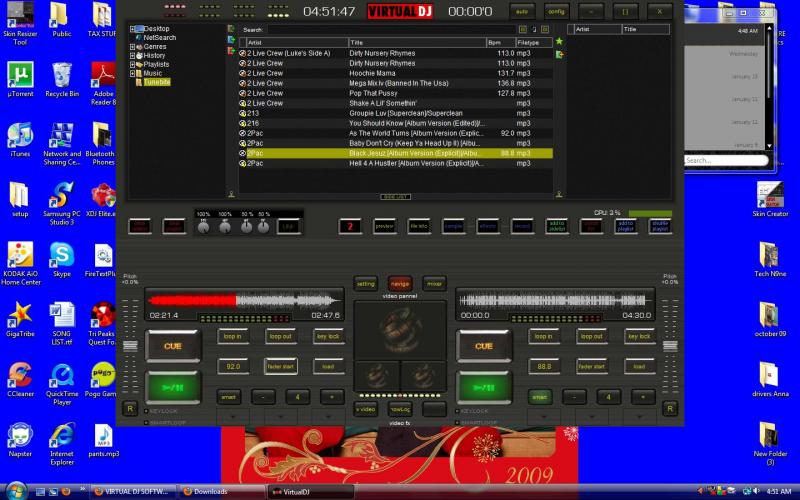Click the preview button
The image size is (800, 500).
pos(385,226)
